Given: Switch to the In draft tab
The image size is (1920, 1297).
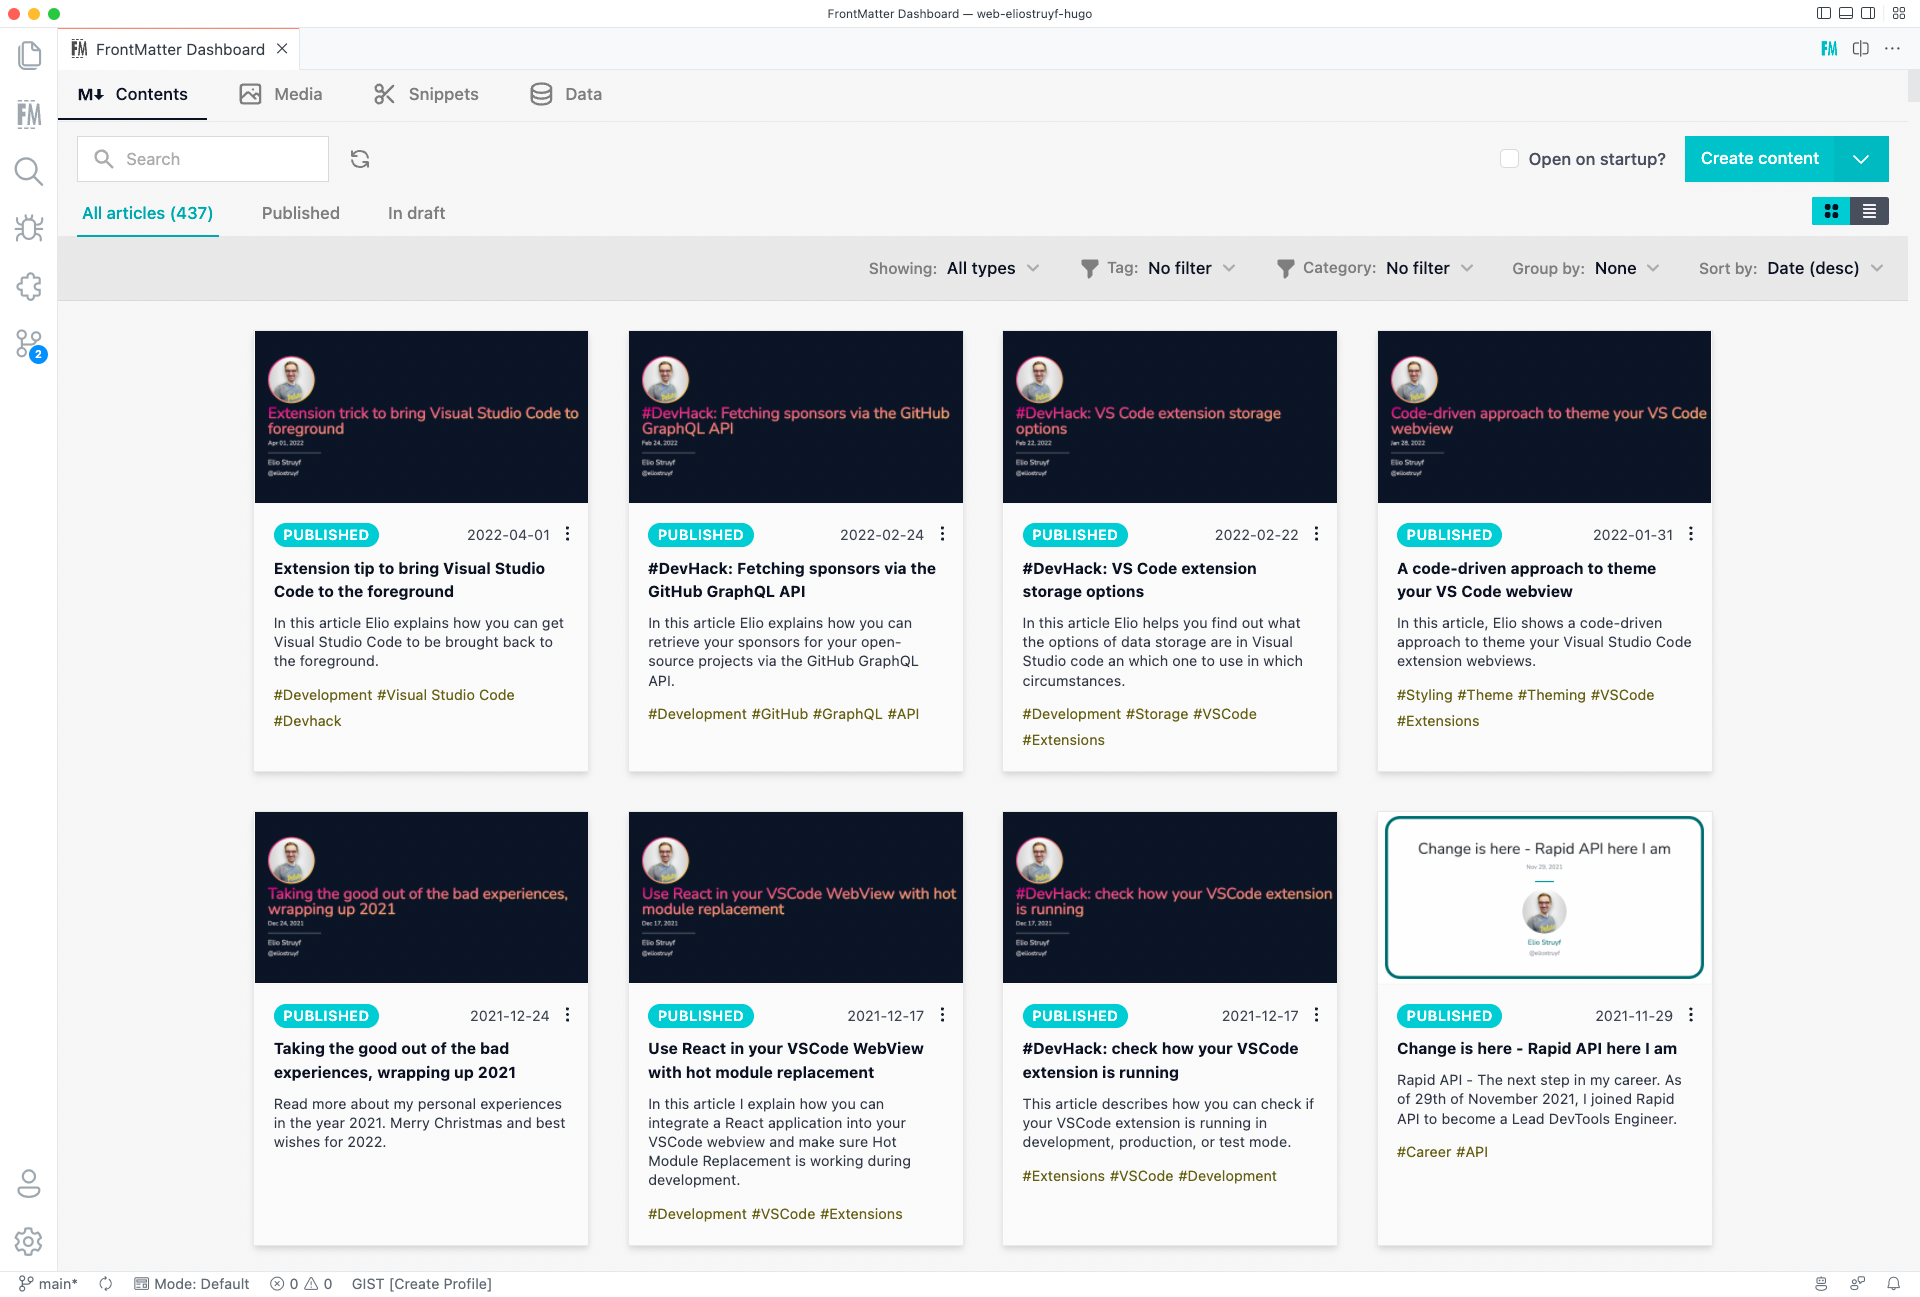Looking at the screenshot, I should coord(415,213).
